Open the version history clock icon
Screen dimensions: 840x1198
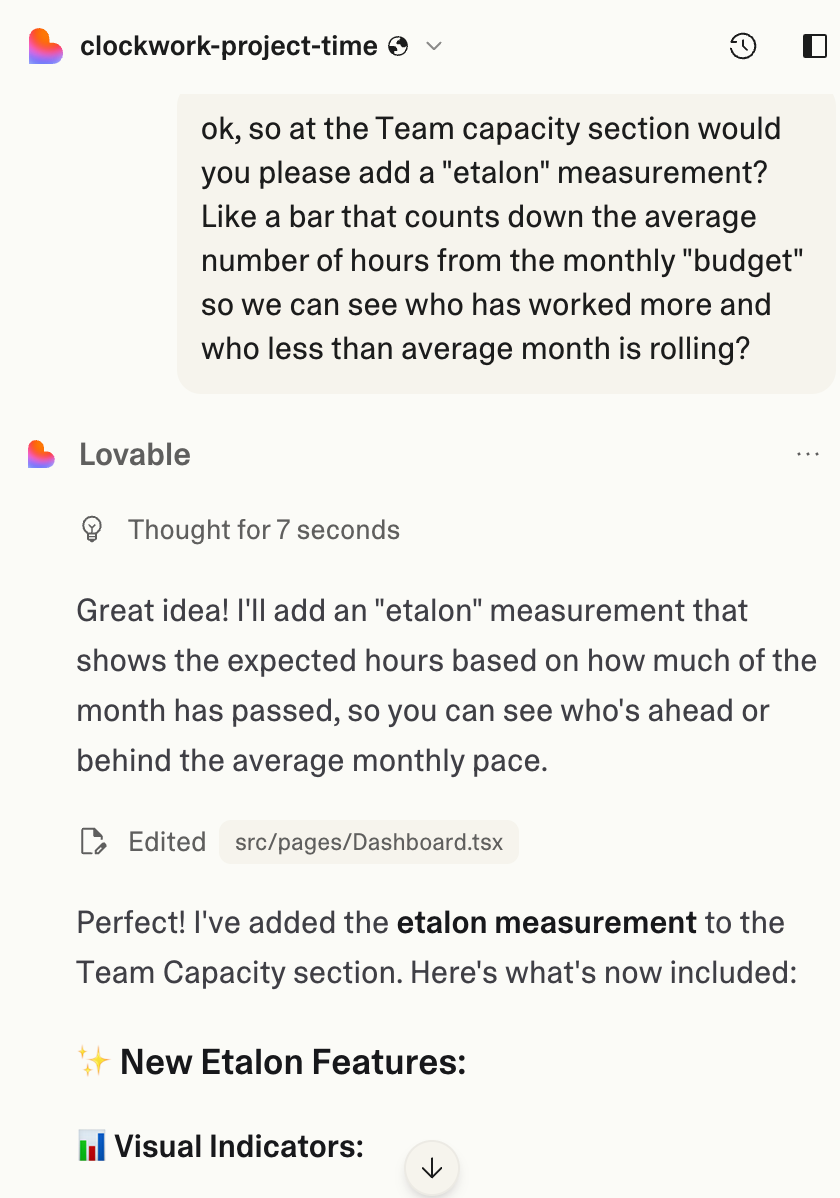742,46
